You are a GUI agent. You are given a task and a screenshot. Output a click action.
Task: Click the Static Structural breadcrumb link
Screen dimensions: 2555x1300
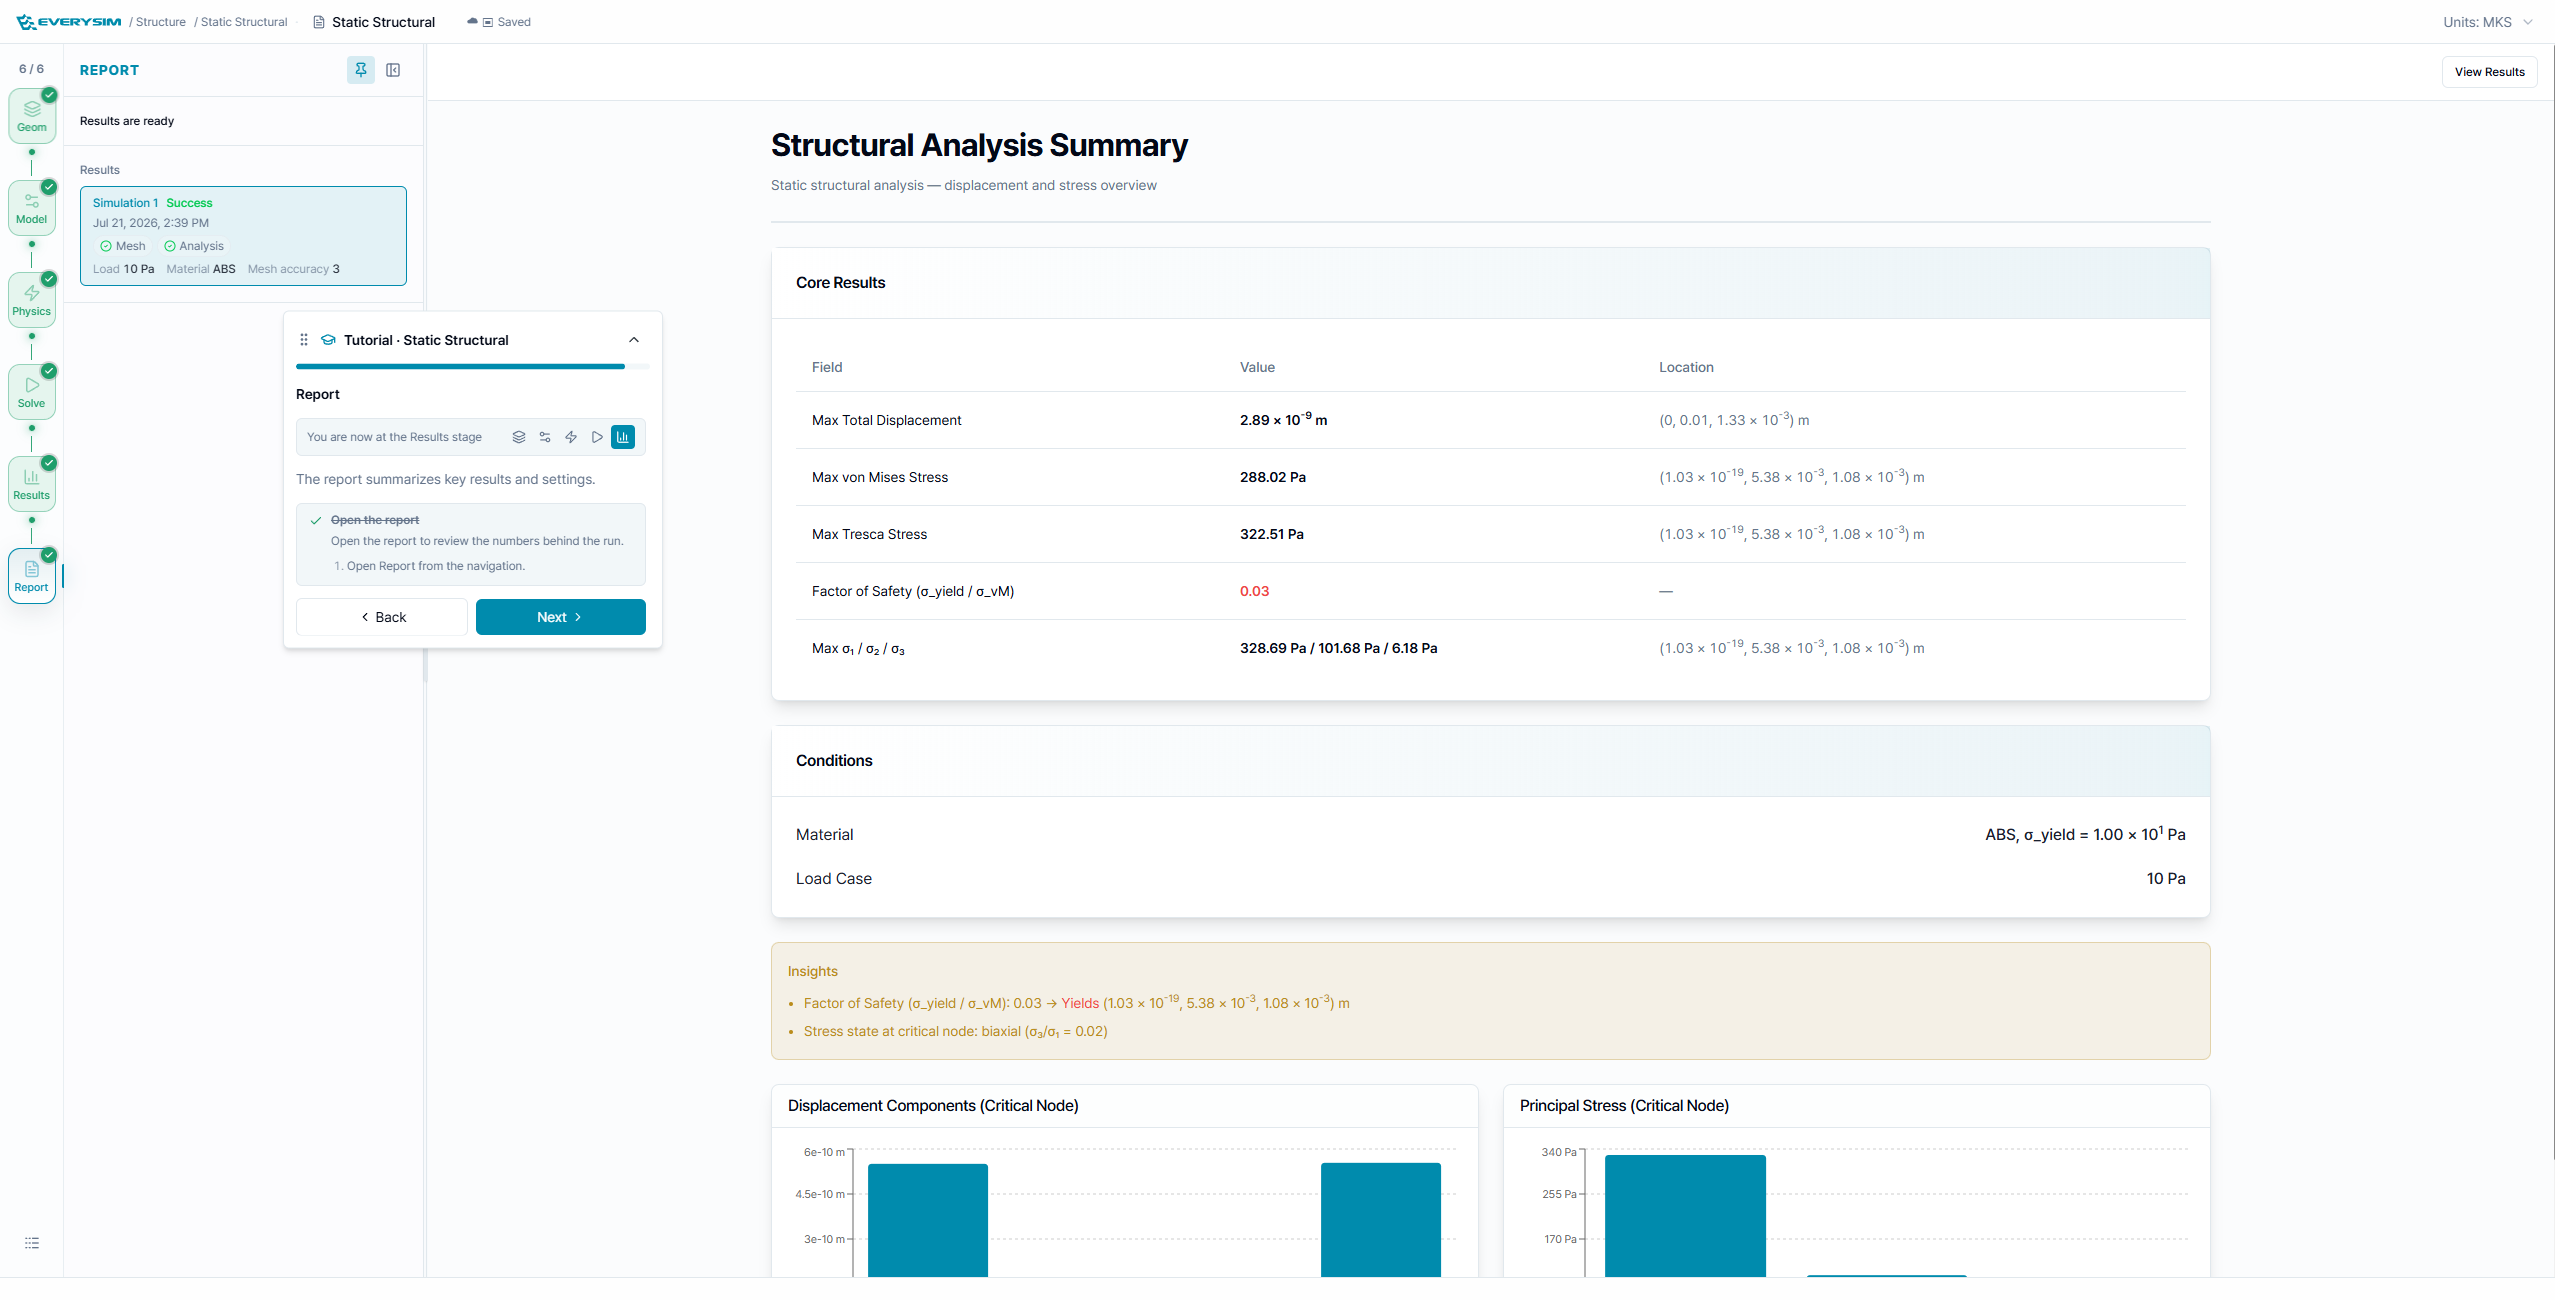[x=244, y=22]
